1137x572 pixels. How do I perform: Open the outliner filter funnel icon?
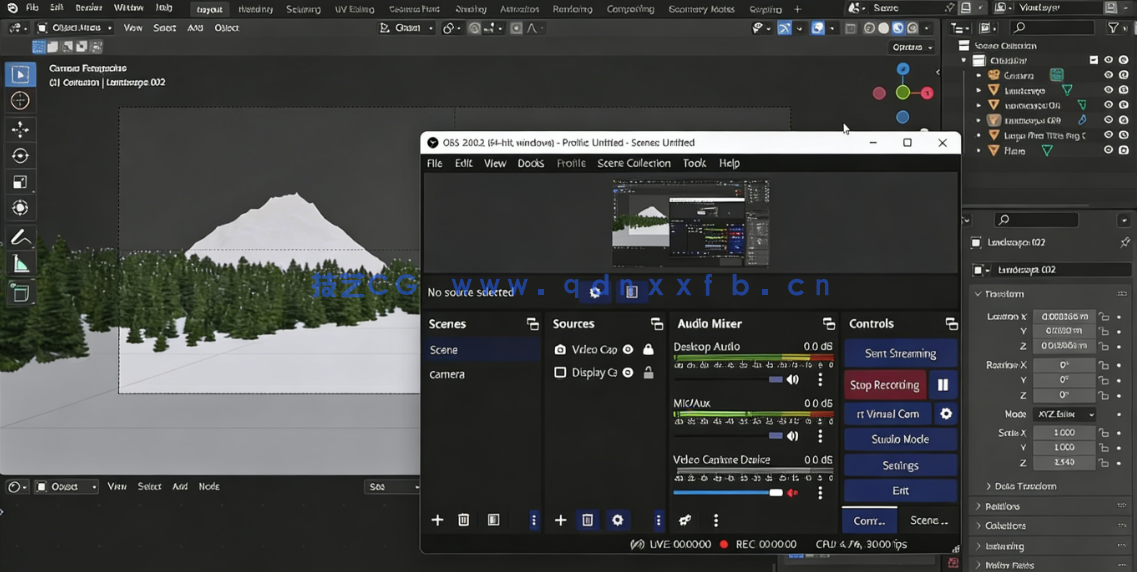point(1113,28)
